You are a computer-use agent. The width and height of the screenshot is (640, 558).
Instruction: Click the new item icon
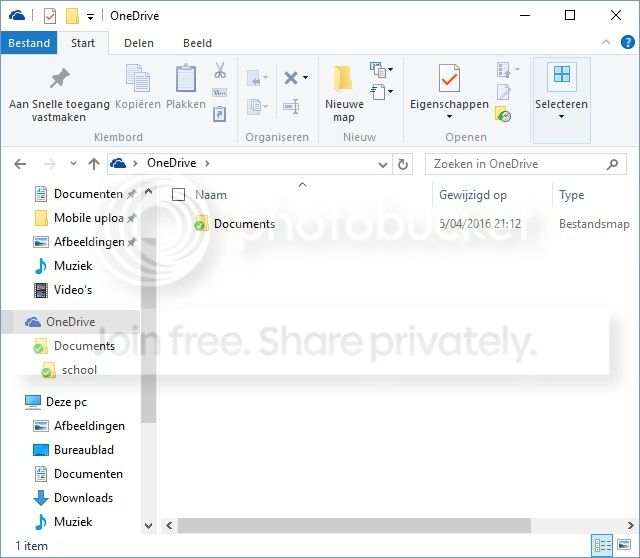tap(378, 70)
